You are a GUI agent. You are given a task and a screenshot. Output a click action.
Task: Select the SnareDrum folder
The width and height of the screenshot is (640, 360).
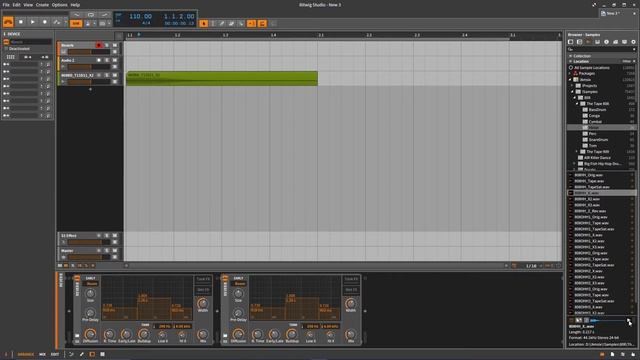click(598, 140)
